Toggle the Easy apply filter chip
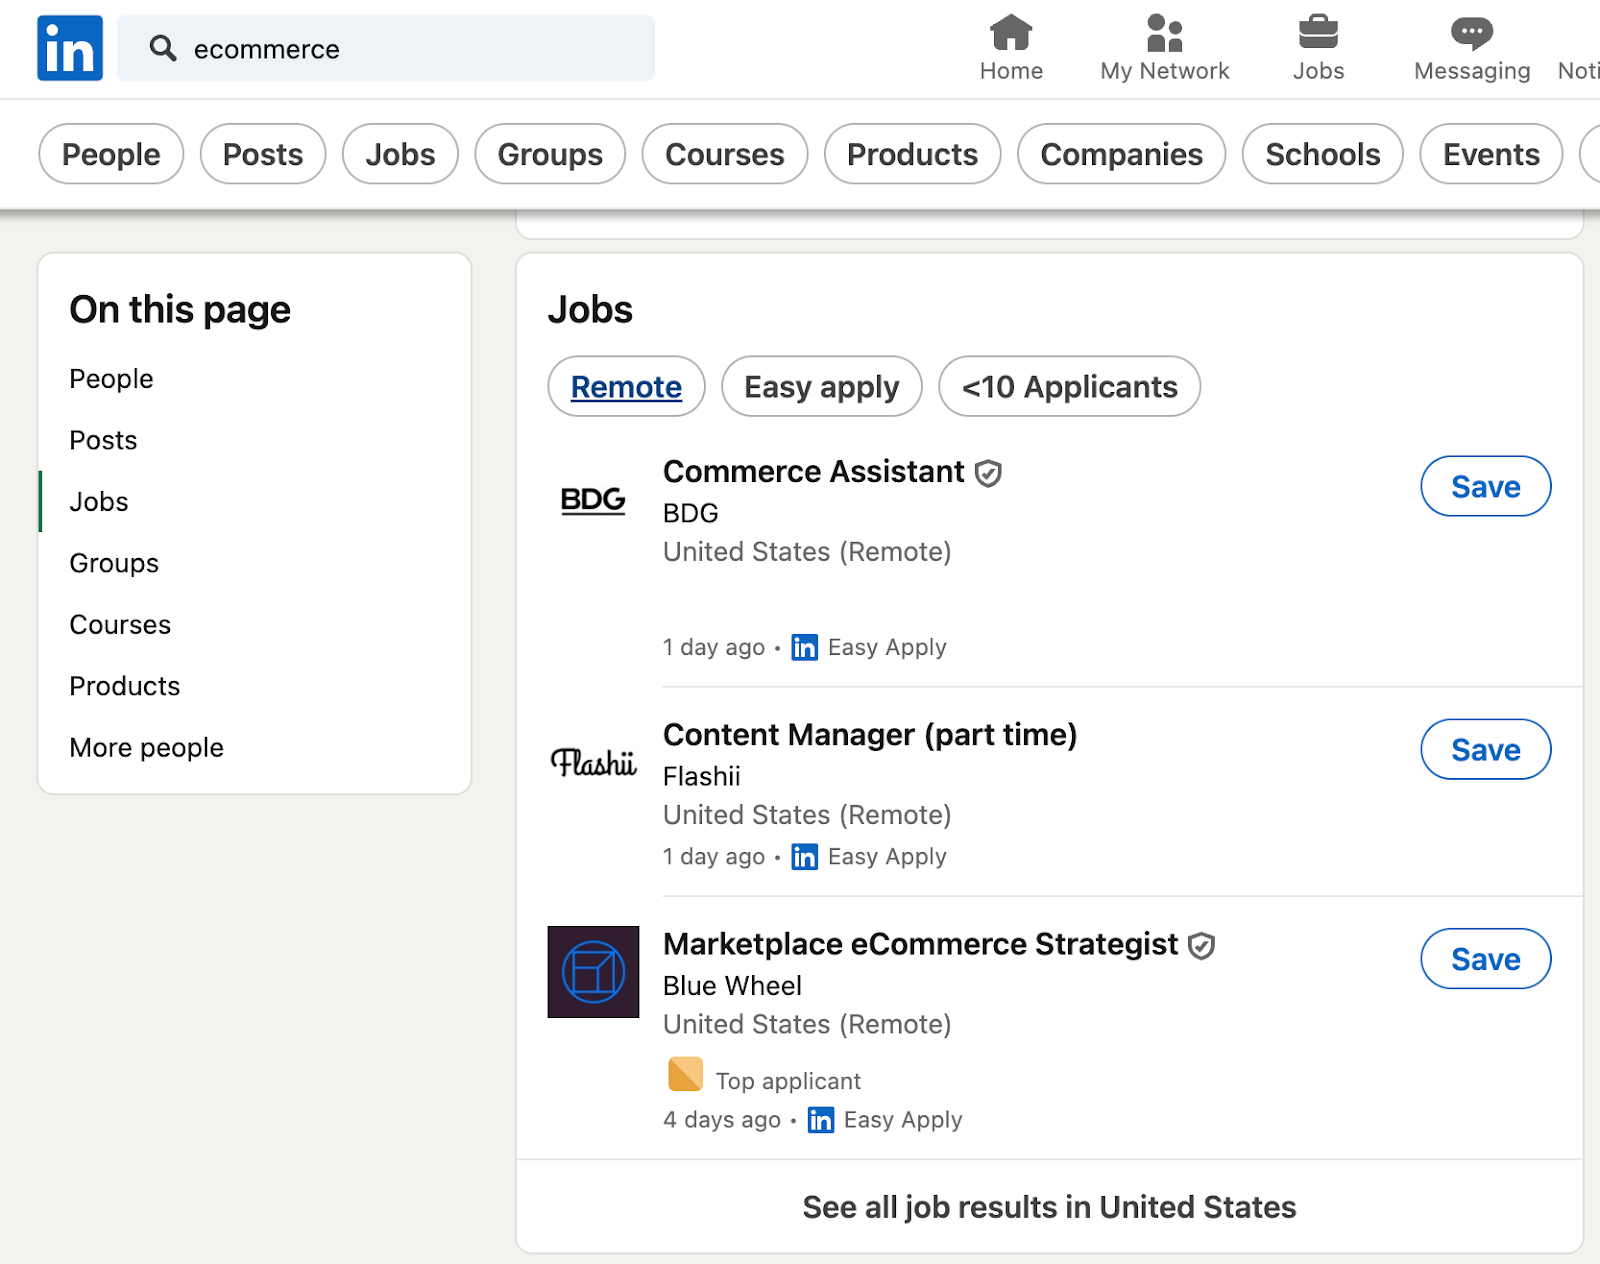The height and width of the screenshot is (1264, 1600). point(821,387)
